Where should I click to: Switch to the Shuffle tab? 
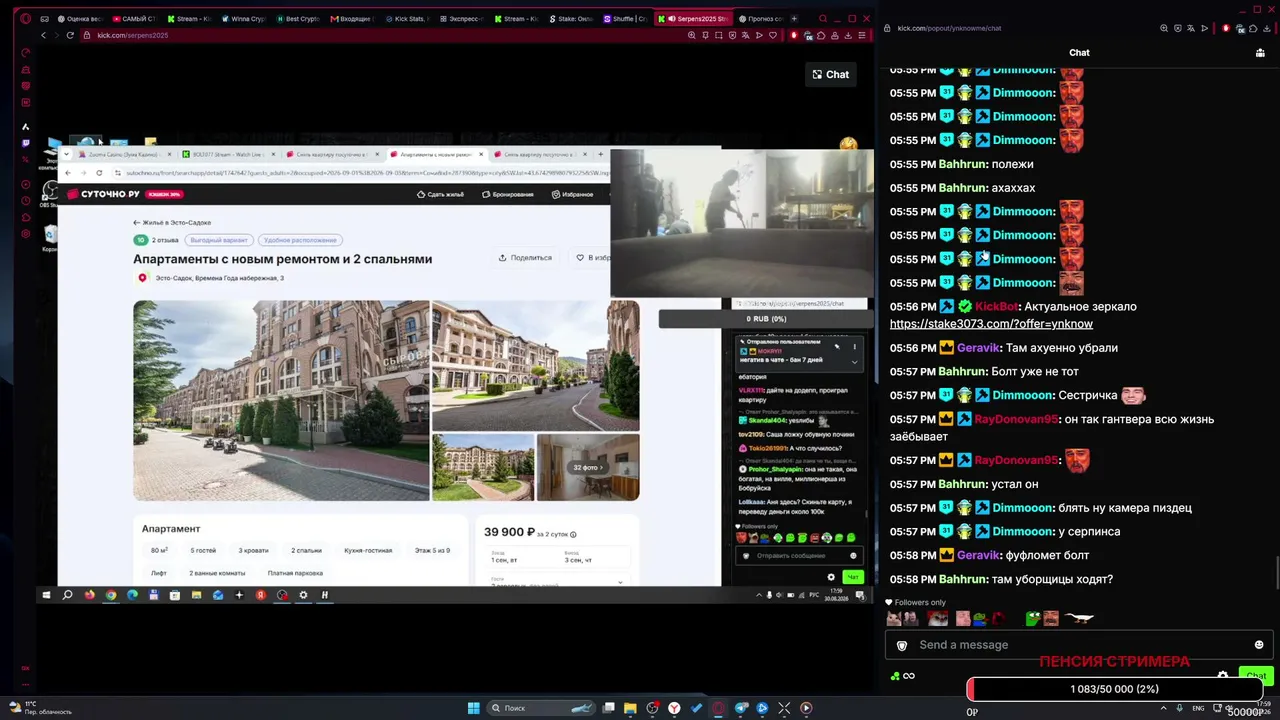(x=625, y=19)
